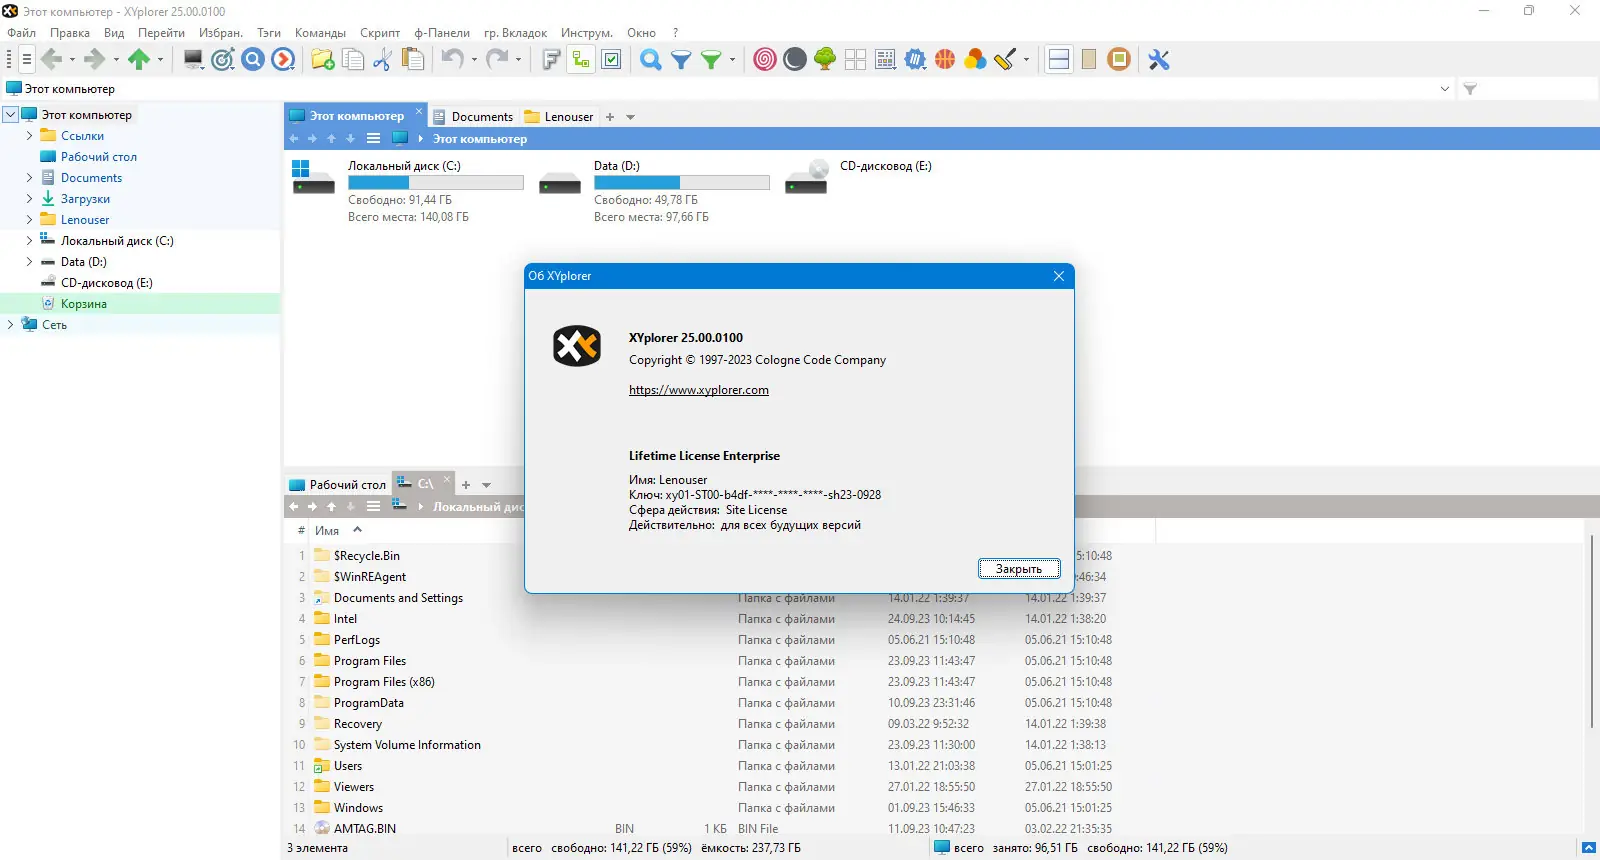Add a new tab in the top pane
This screenshot has height=860, width=1600.
pyautogui.click(x=610, y=117)
